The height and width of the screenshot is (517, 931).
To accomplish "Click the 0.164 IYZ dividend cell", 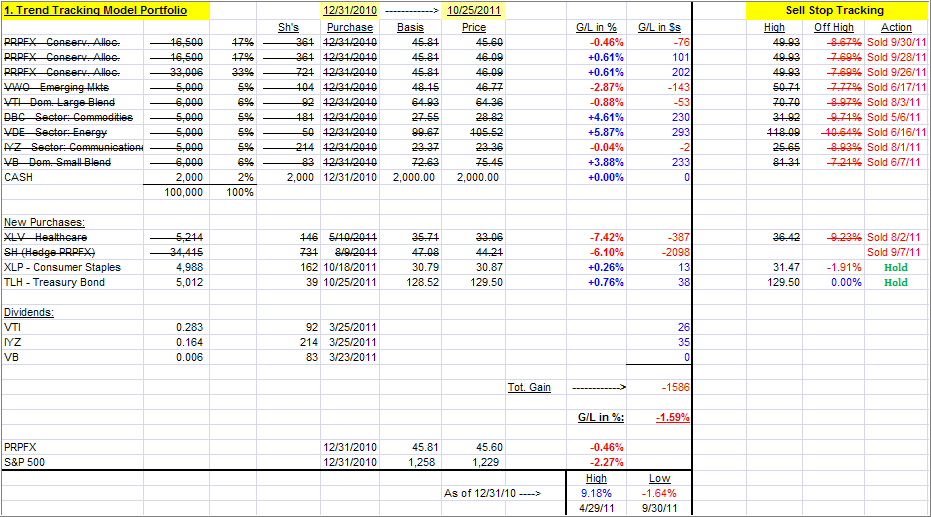I will point(189,342).
